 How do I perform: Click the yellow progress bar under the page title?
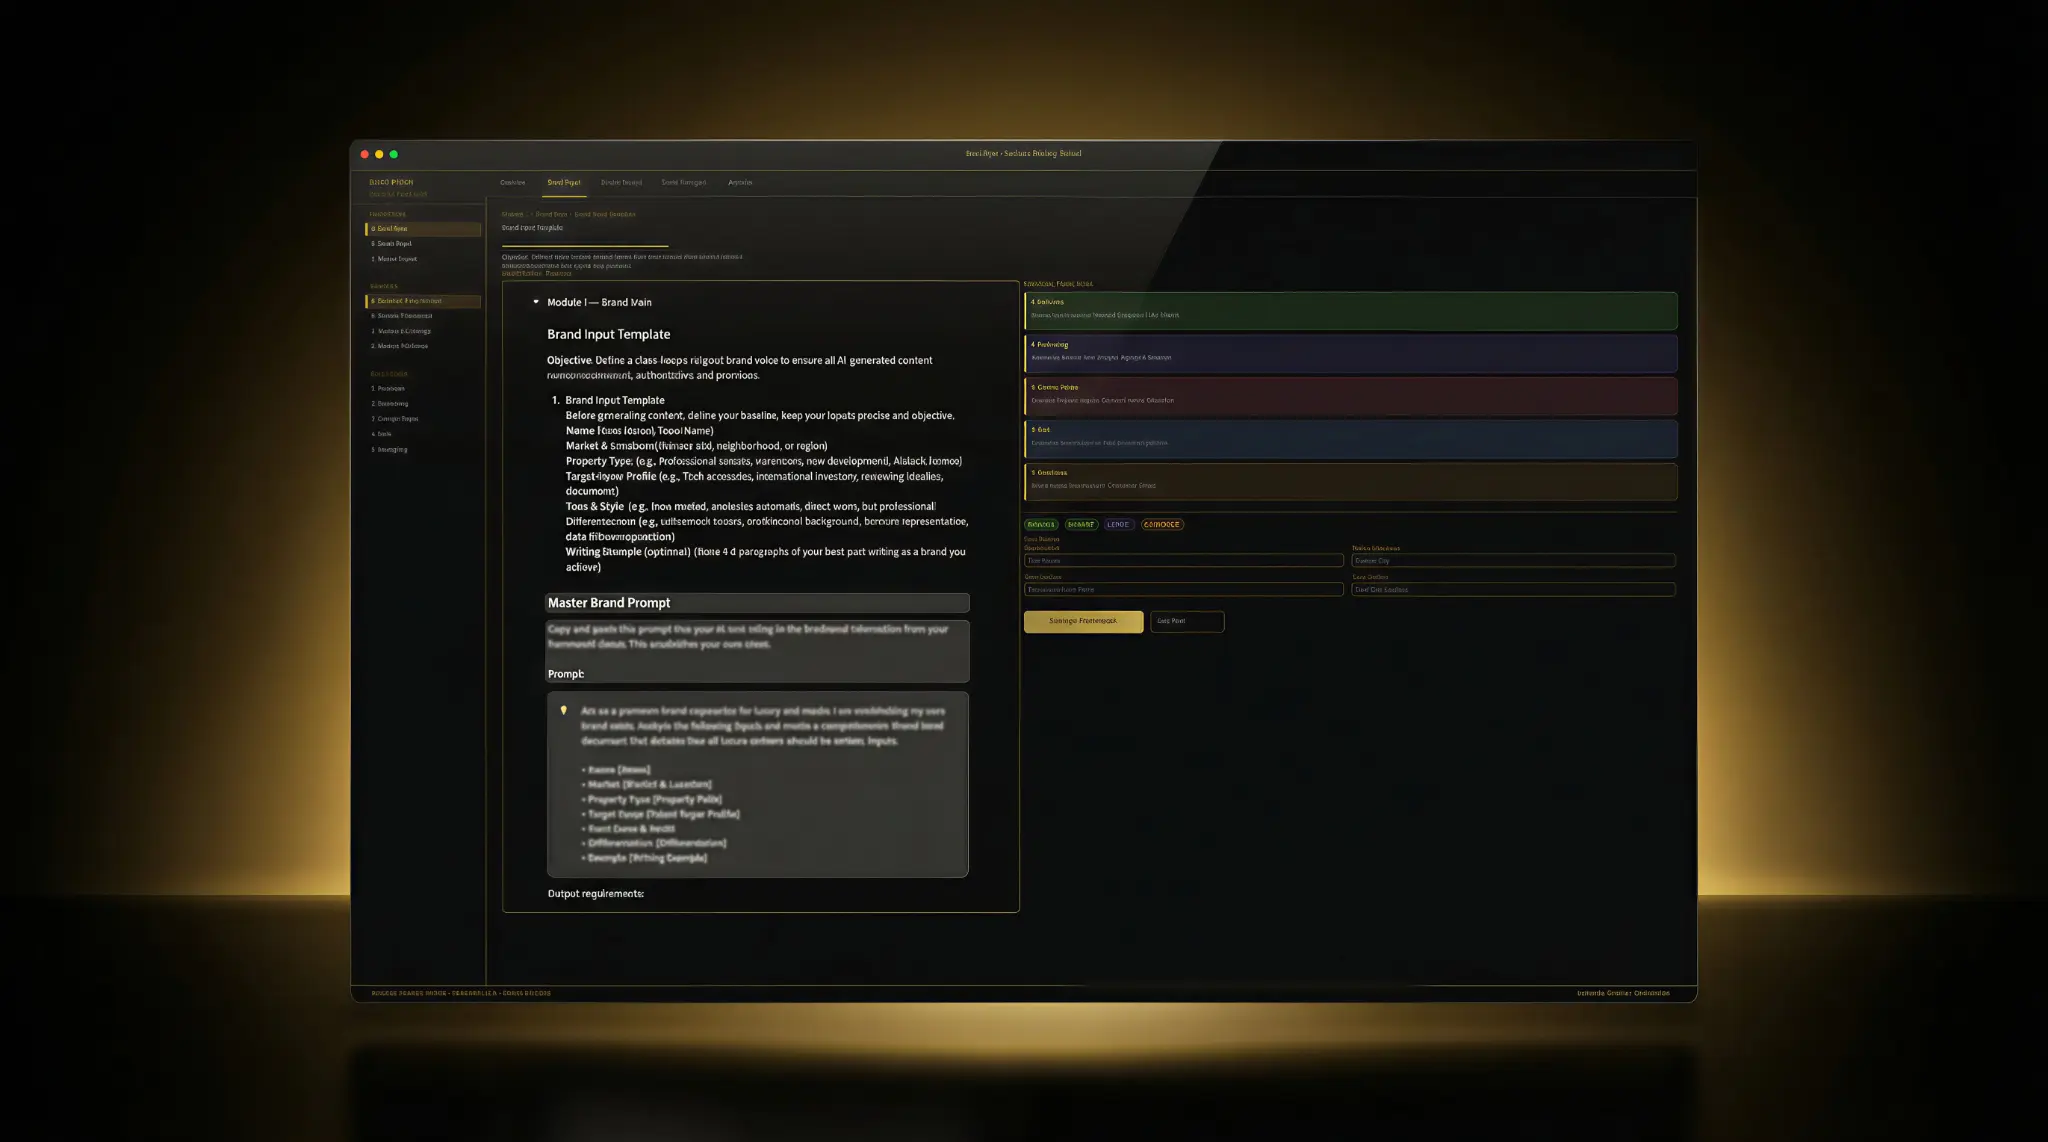(x=585, y=245)
